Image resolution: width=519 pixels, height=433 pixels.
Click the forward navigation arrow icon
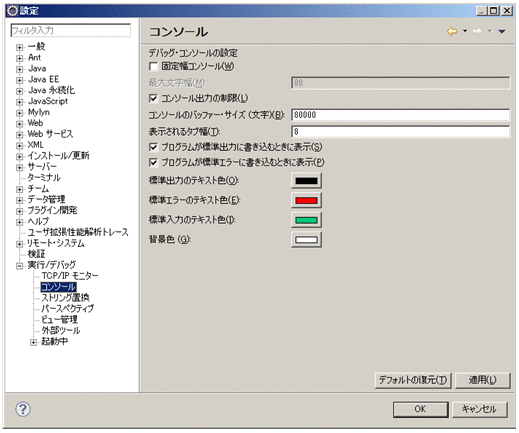click(x=477, y=31)
